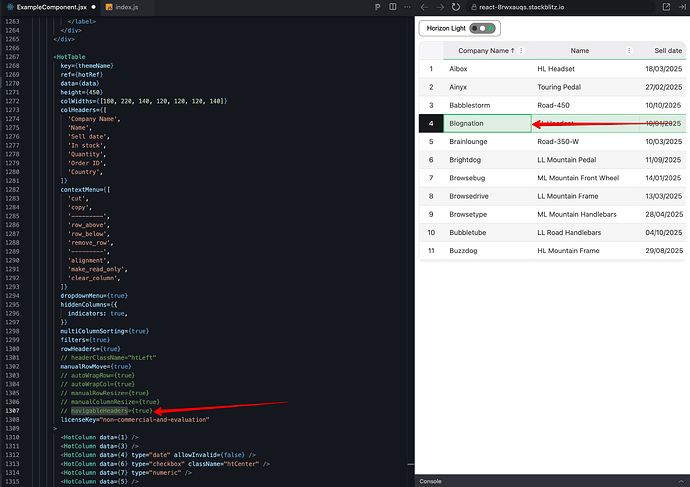The image size is (690, 487).
Task: Click the 11/09/2025 sell date cell
Action: (663, 160)
